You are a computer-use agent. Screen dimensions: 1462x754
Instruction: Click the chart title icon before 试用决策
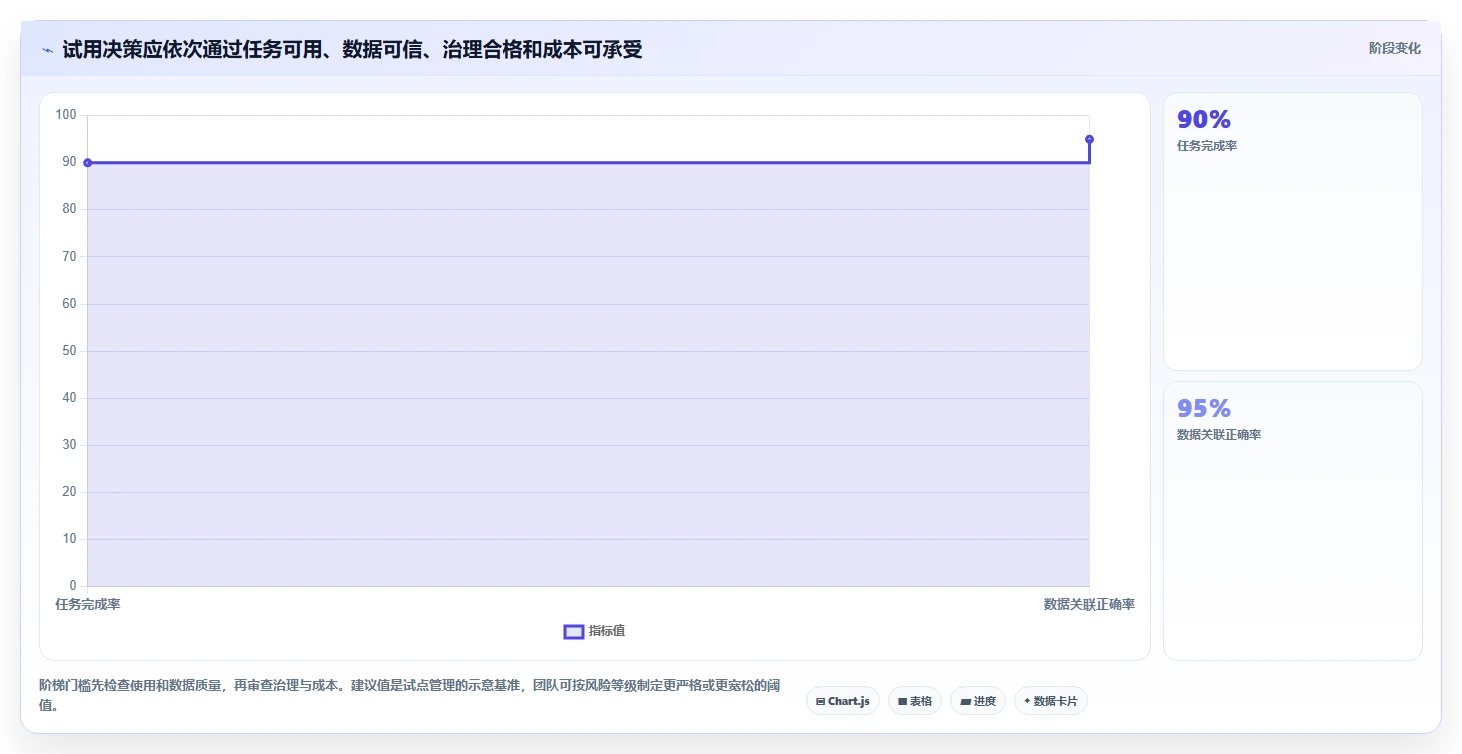[47, 50]
